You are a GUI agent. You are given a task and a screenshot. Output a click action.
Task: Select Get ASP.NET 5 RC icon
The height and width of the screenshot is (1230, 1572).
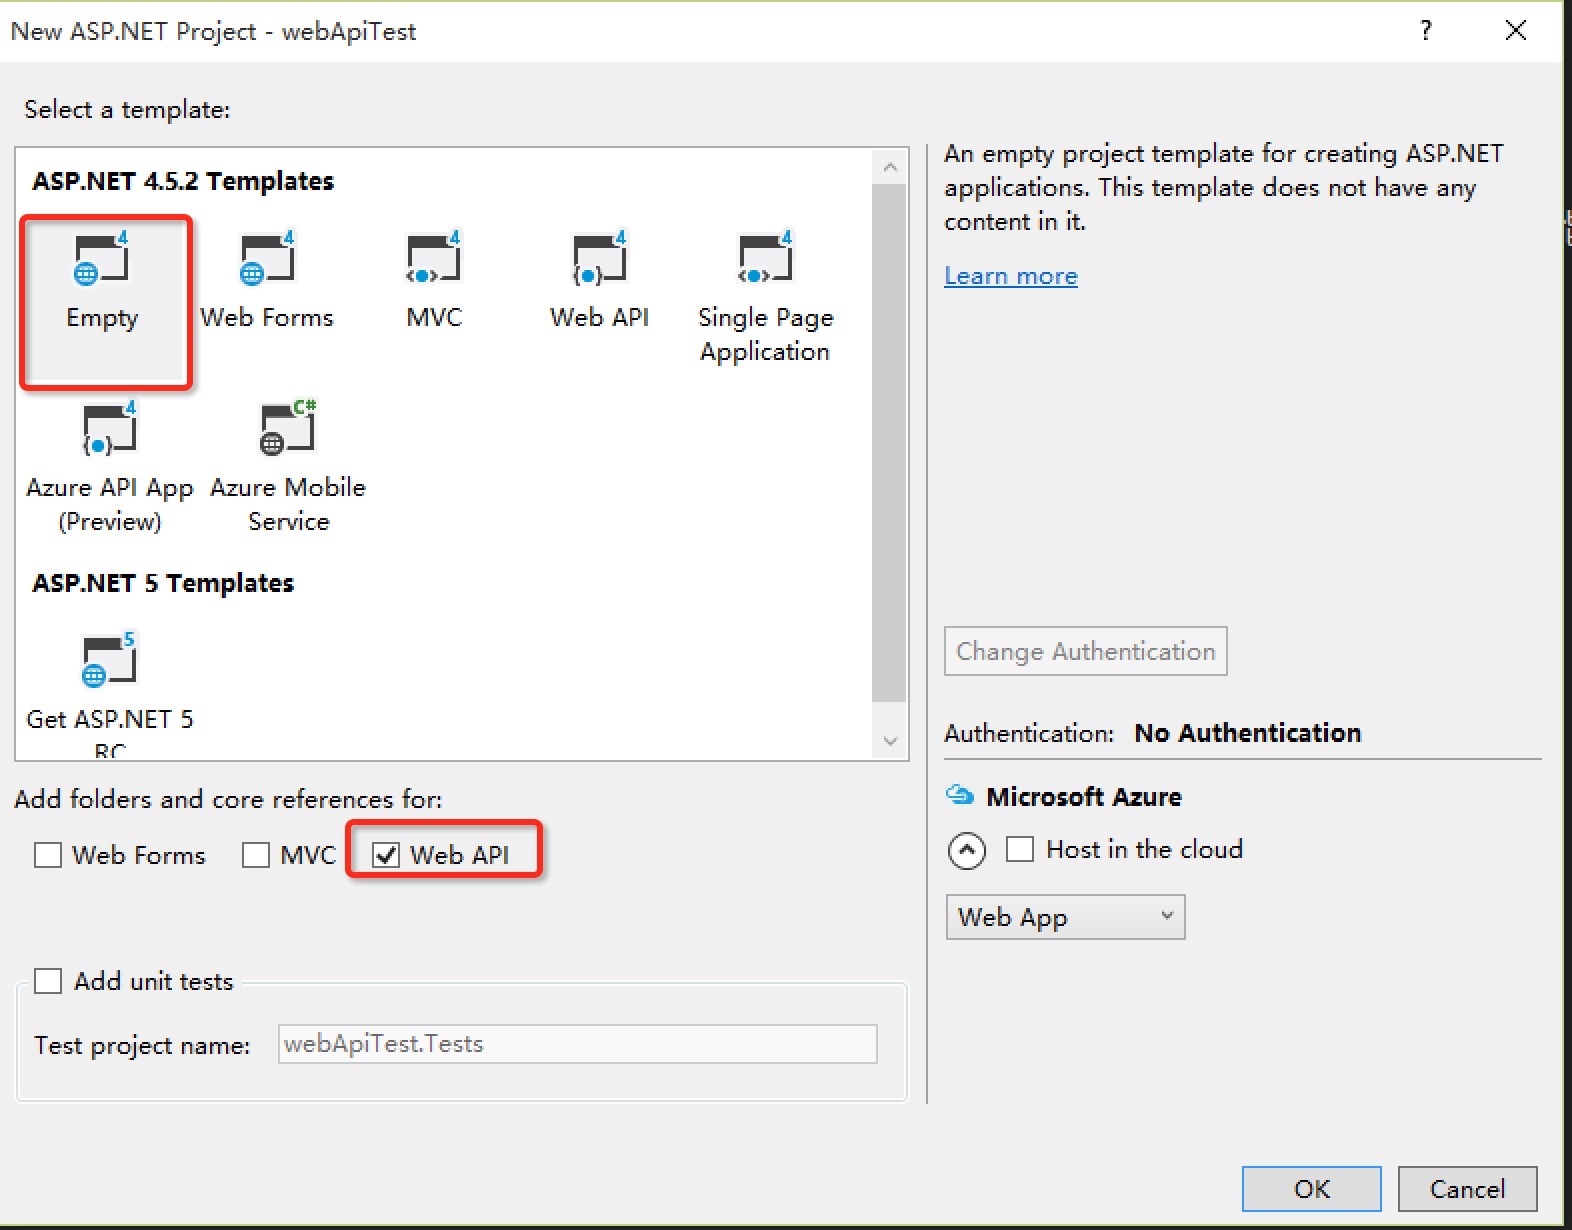(109, 660)
